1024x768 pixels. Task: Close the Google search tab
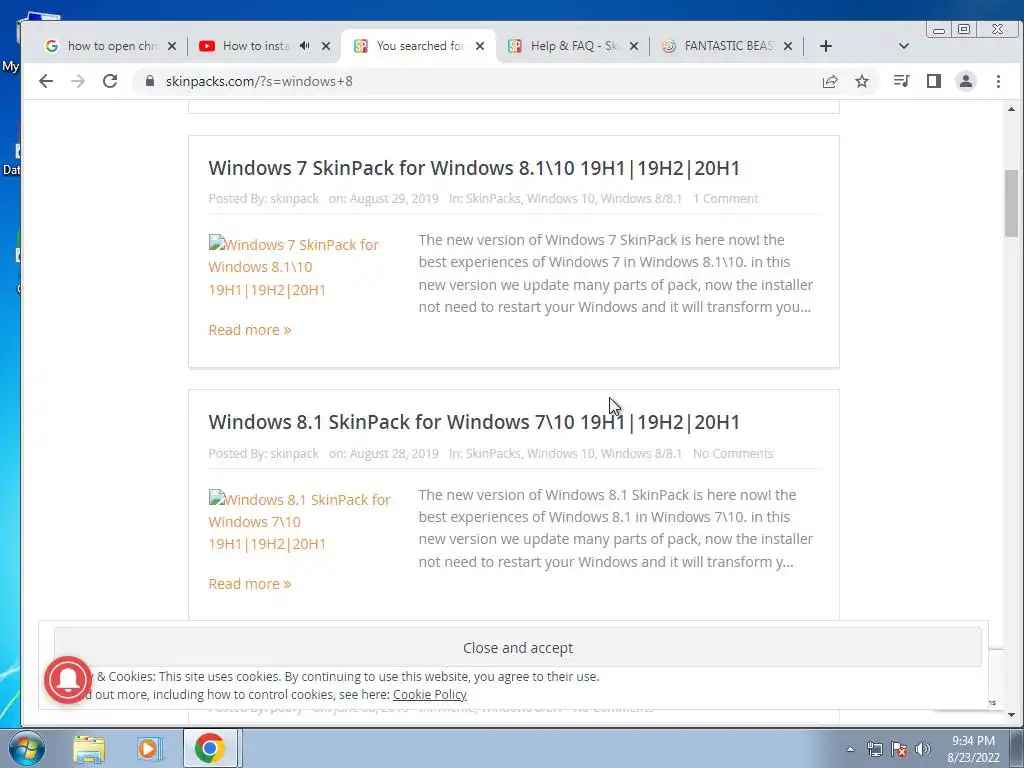click(x=172, y=46)
